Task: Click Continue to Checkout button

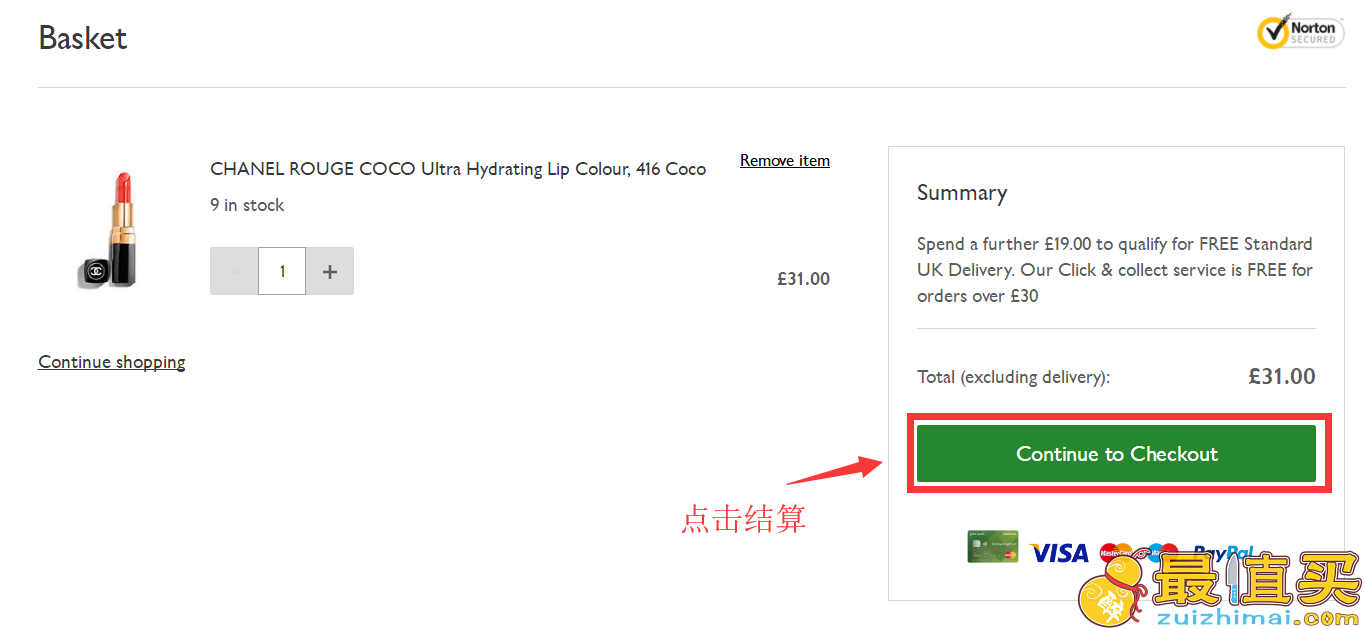Action: point(1116,454)
